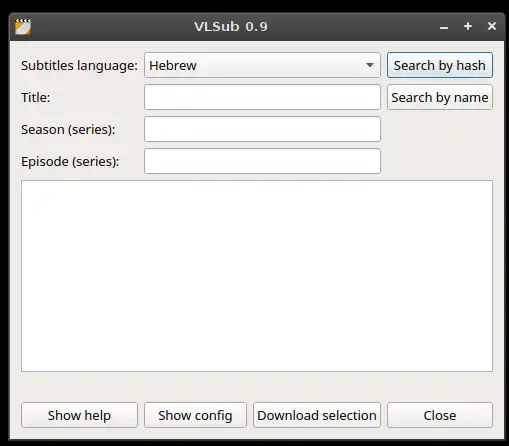Open the Show help button
509x446 pixels.
(x=79, y=415)
